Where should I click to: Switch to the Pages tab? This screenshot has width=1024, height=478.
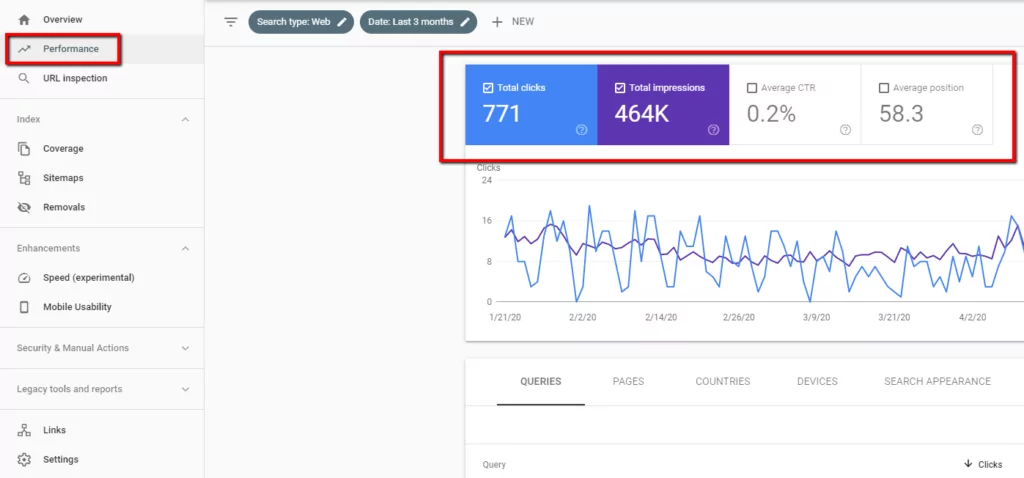tap(628, 381)
